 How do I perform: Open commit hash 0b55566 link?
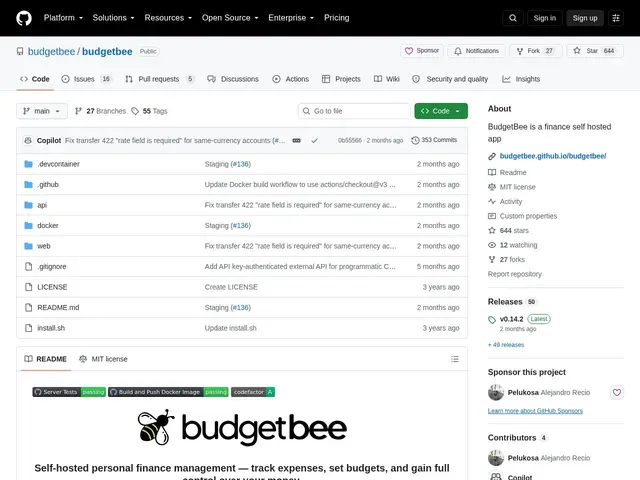[x=350, y=140]
